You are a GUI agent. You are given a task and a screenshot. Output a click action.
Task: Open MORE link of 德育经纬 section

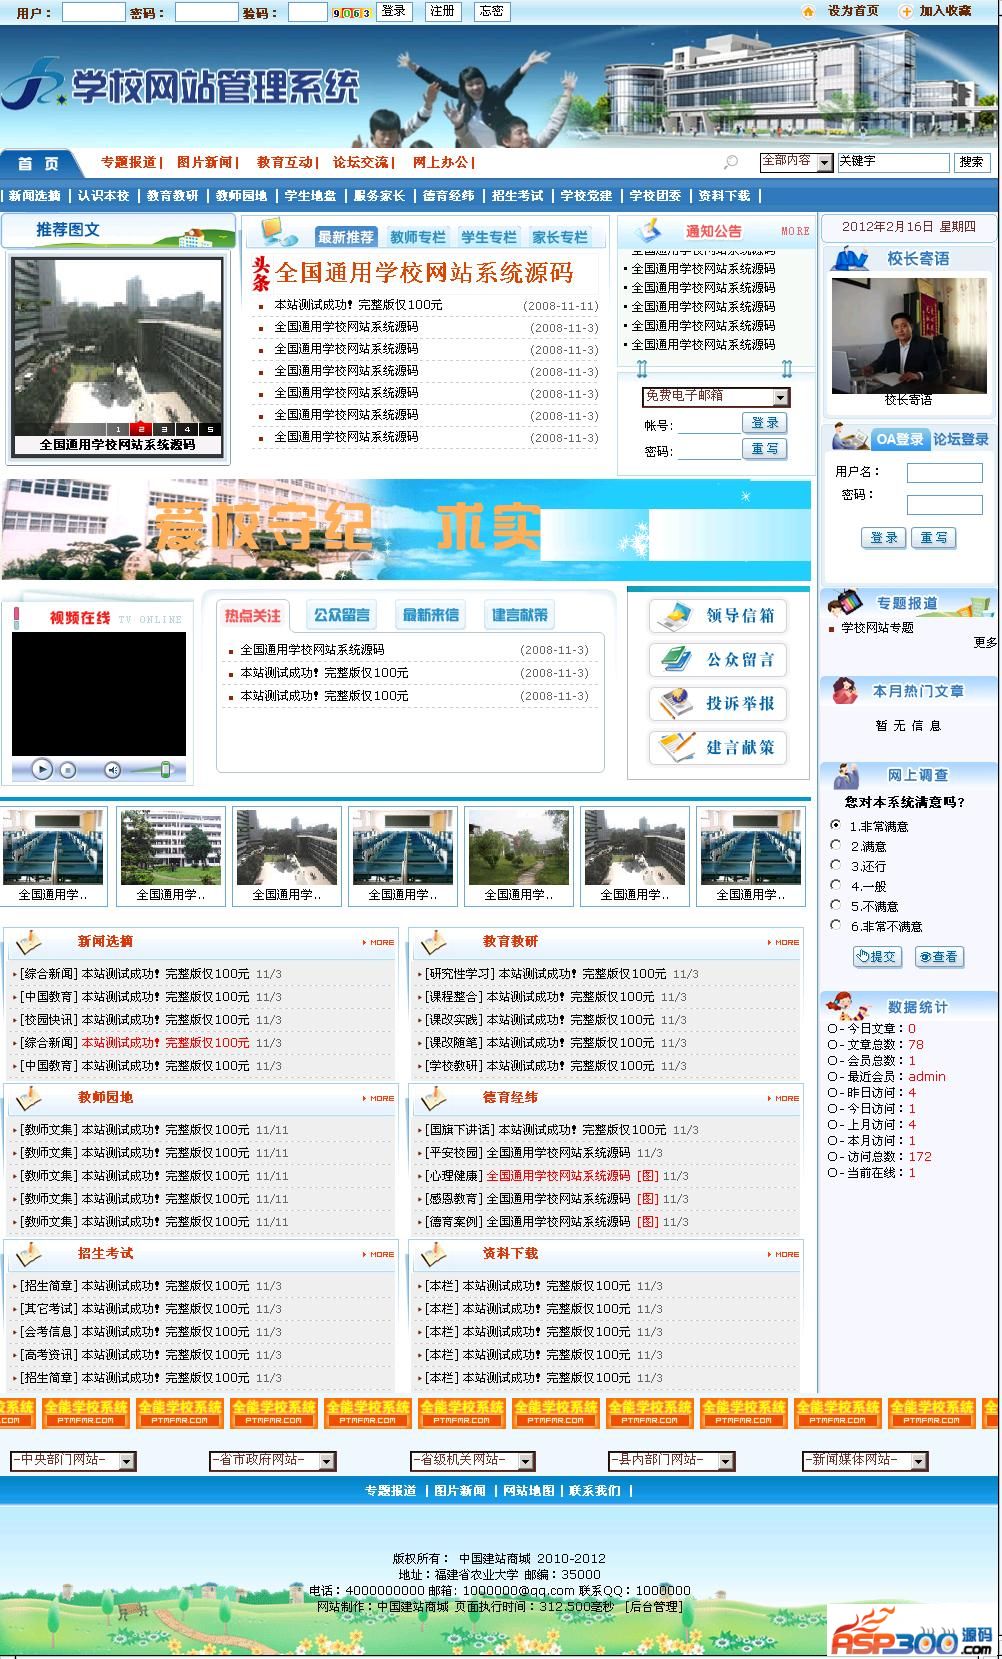coord(784,1098)
